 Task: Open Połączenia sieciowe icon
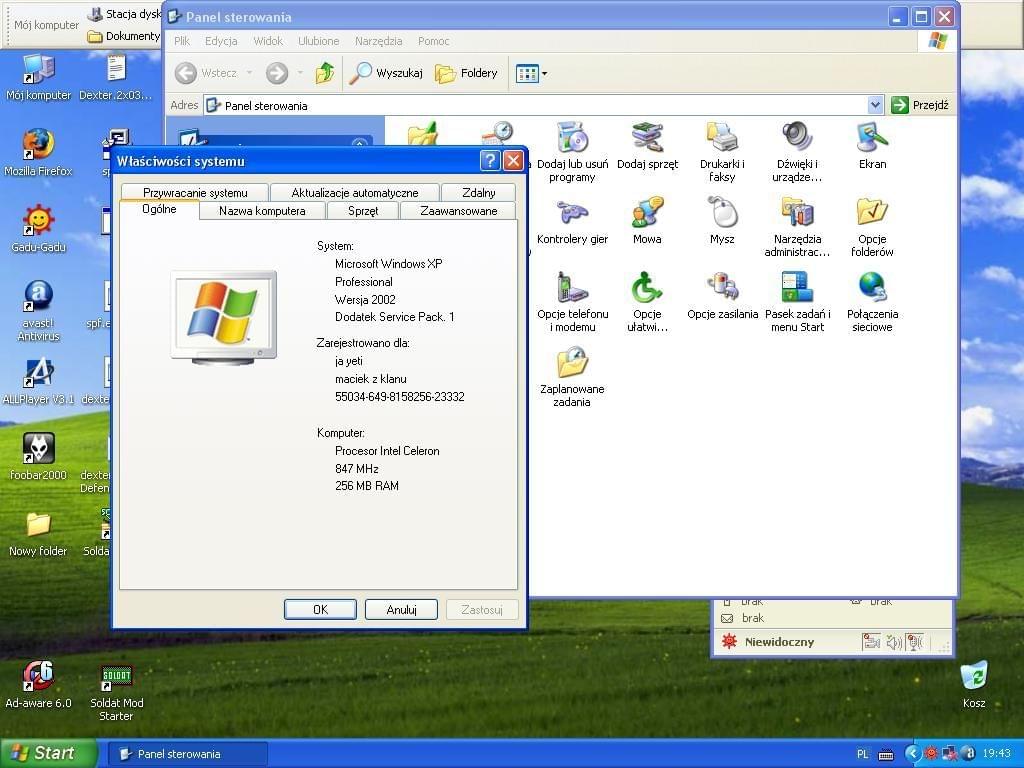point(872,288)
